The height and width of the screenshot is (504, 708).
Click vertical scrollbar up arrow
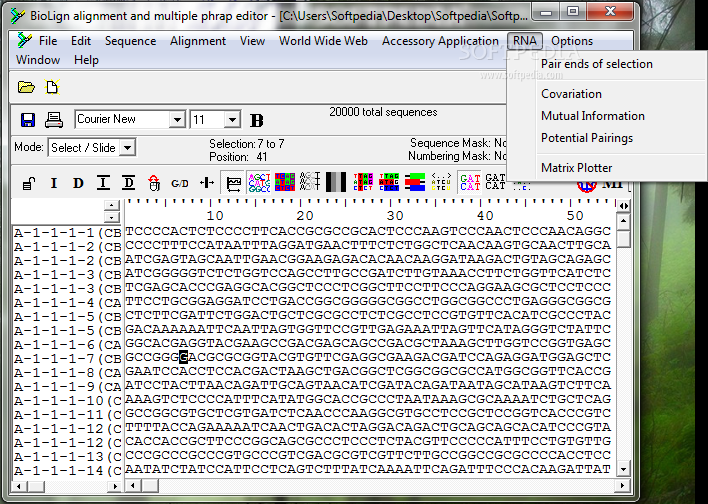click(x=623, y=221)
